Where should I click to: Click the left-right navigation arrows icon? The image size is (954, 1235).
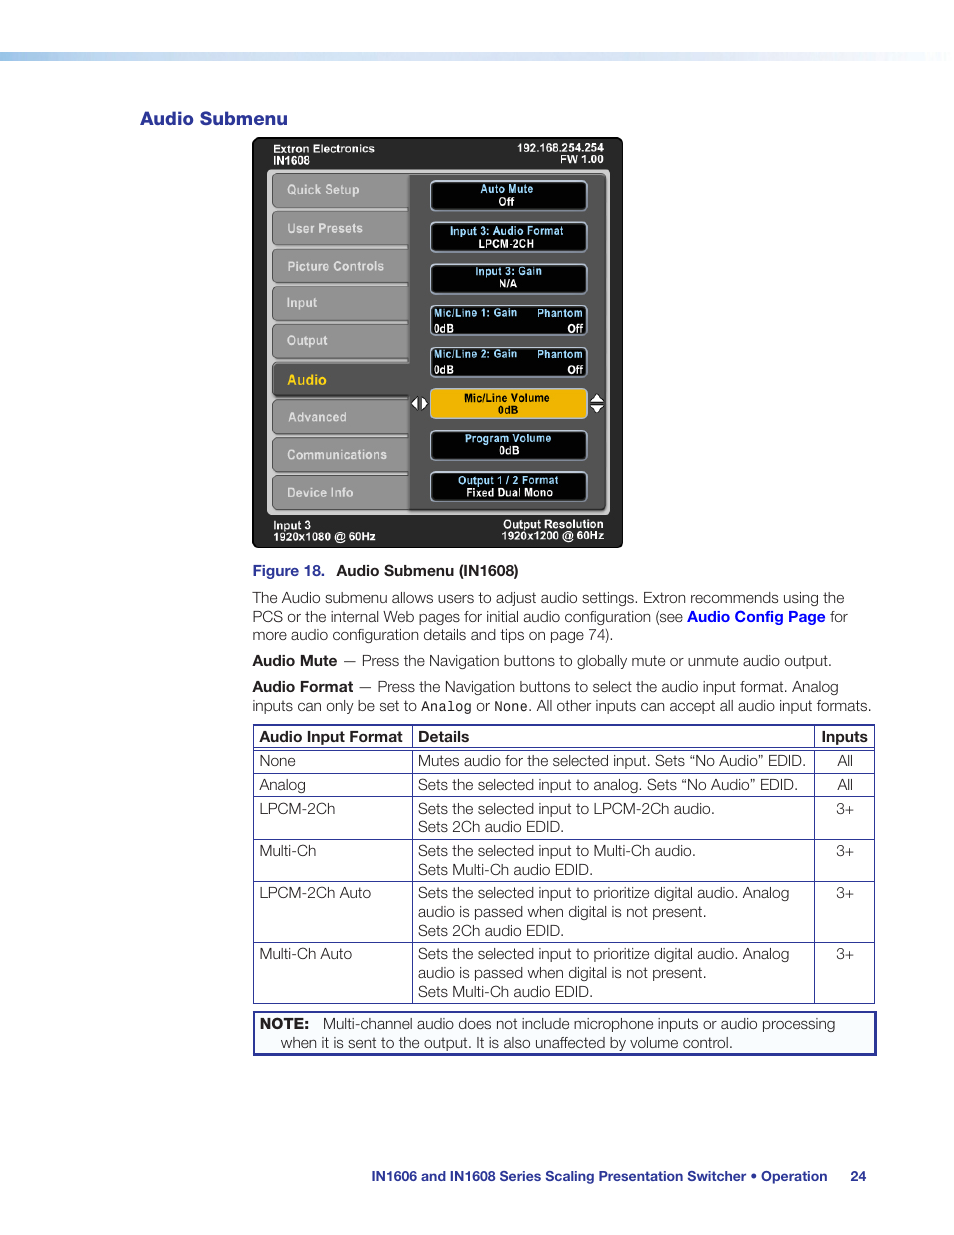pyautogui.click(x=420, y=404)
